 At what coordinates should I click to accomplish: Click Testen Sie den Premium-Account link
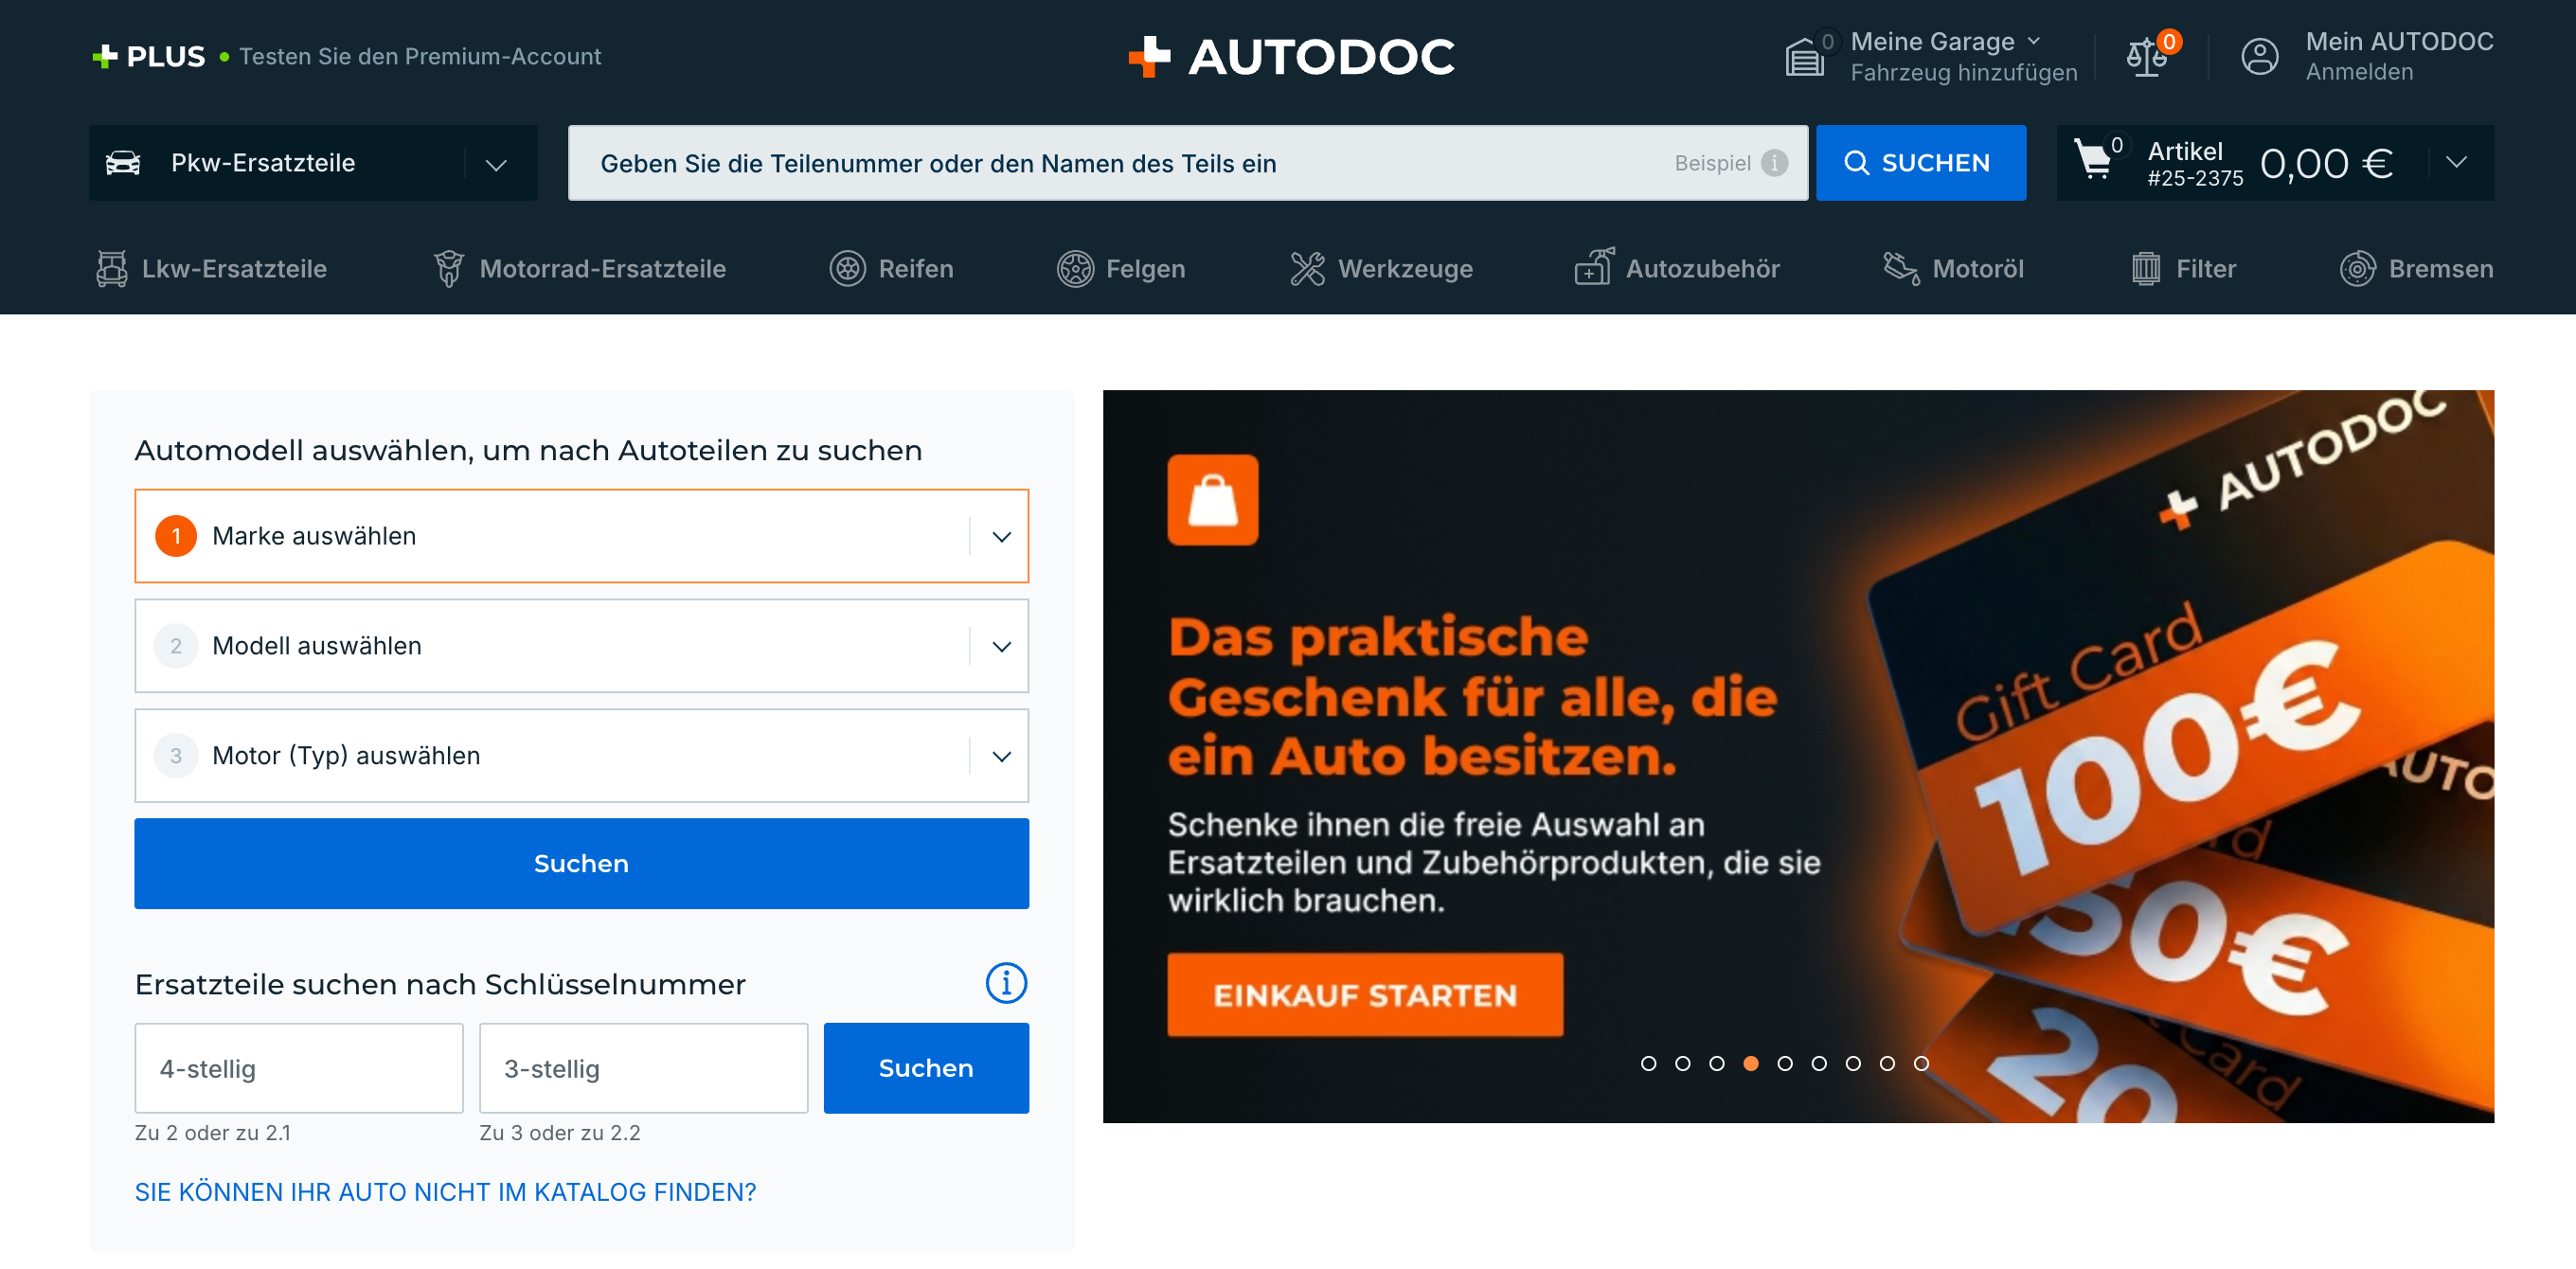pos(420,57)
